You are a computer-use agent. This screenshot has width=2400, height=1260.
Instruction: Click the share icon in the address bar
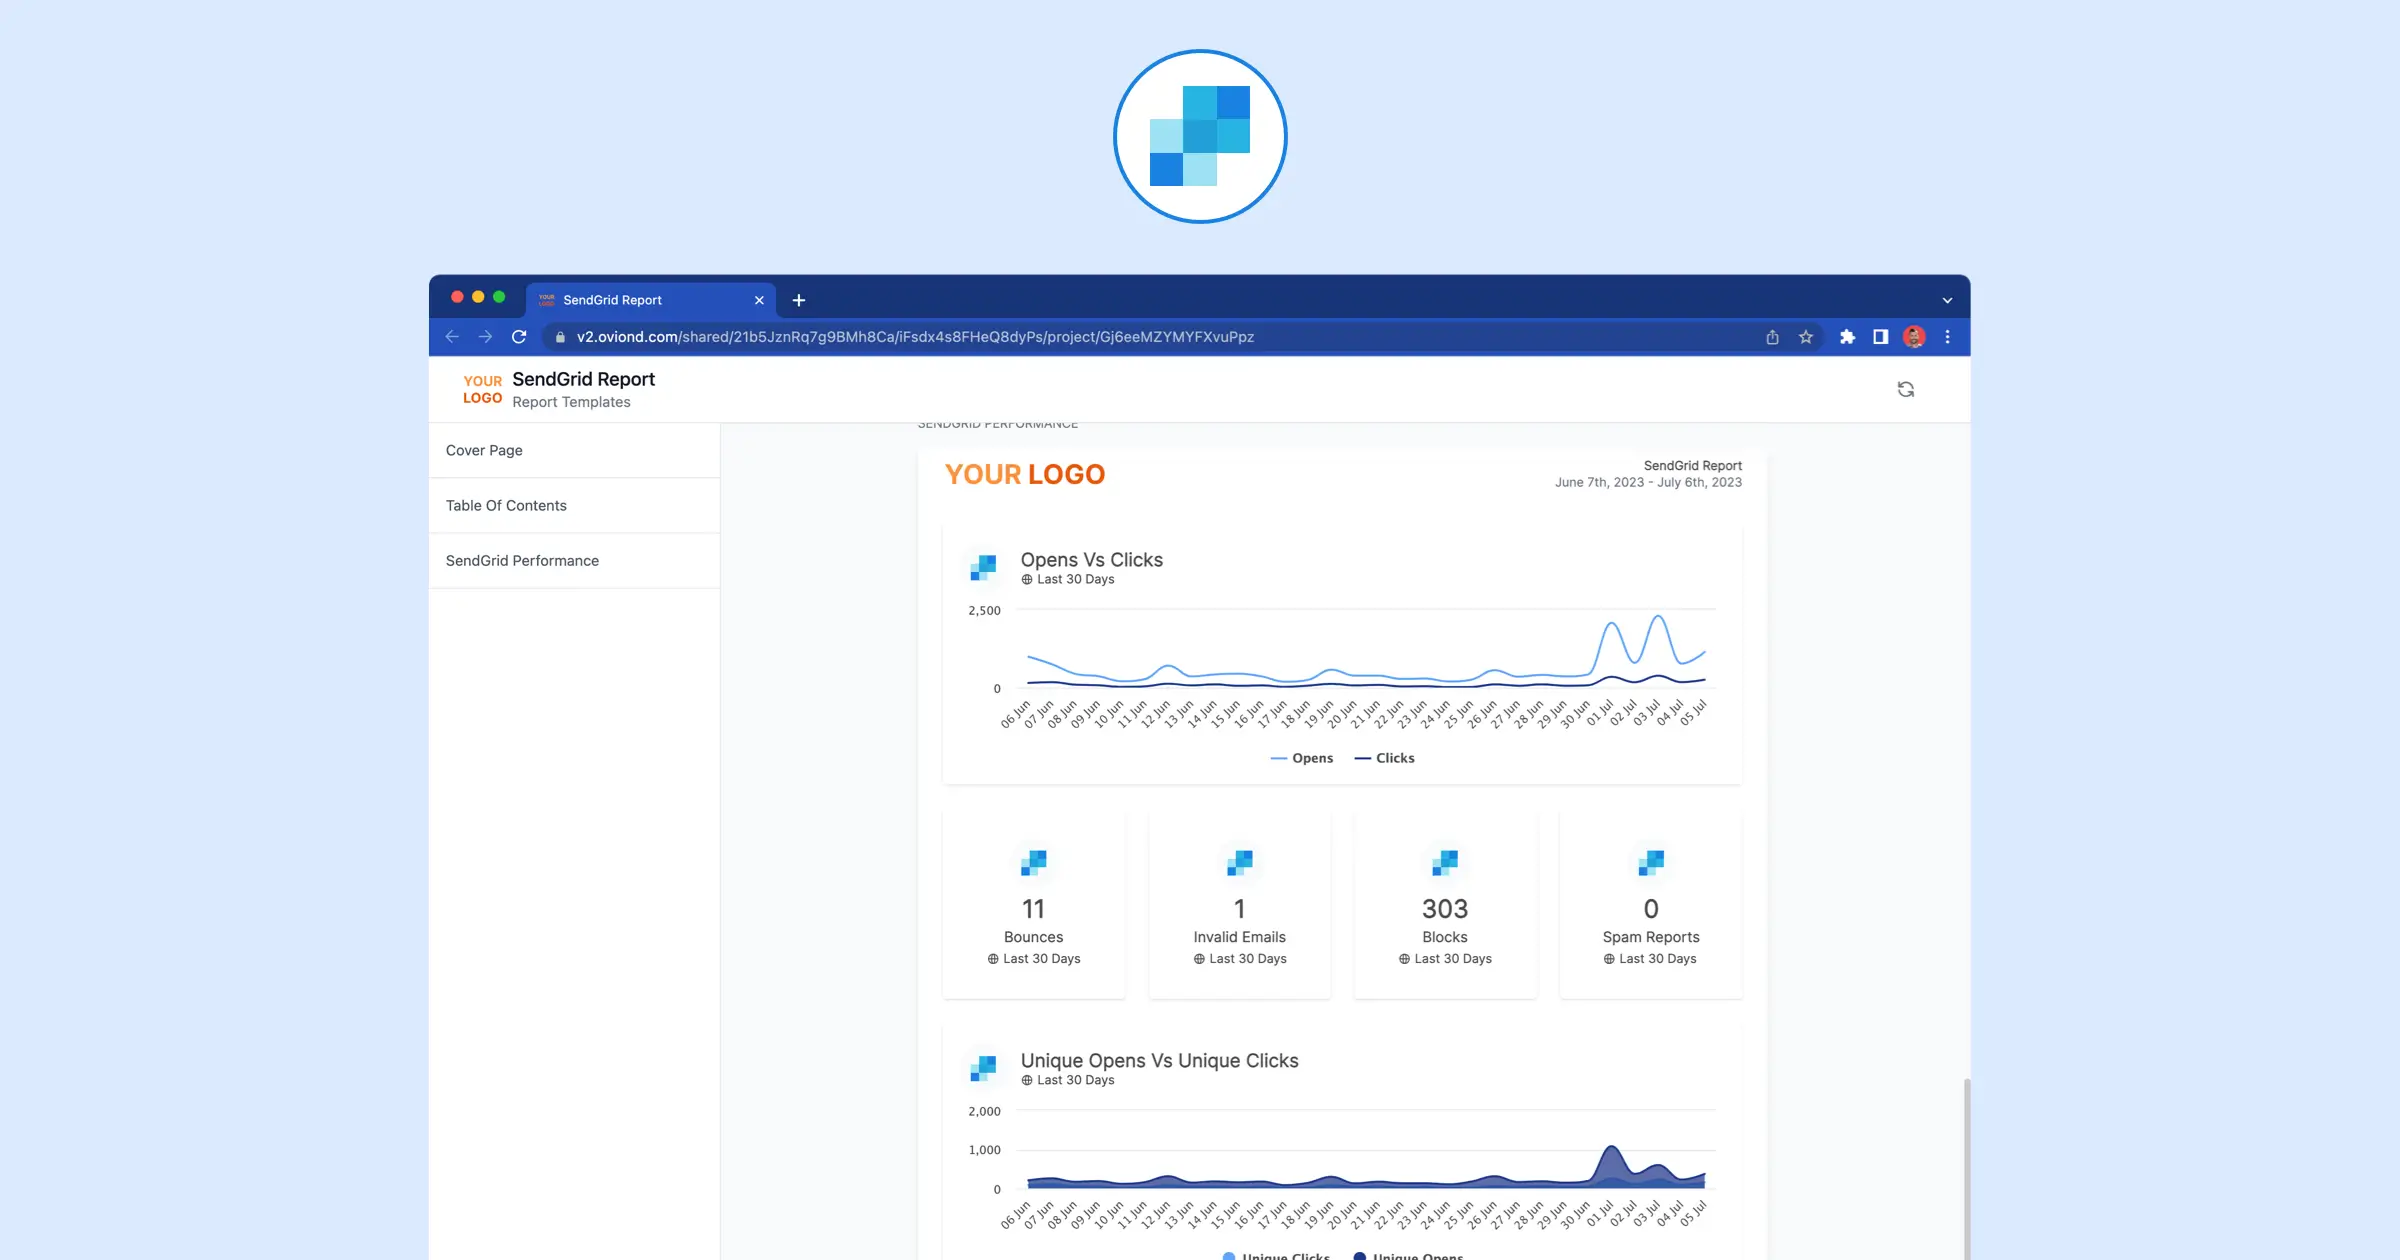pyautogui.click(x=1772, y=337)
